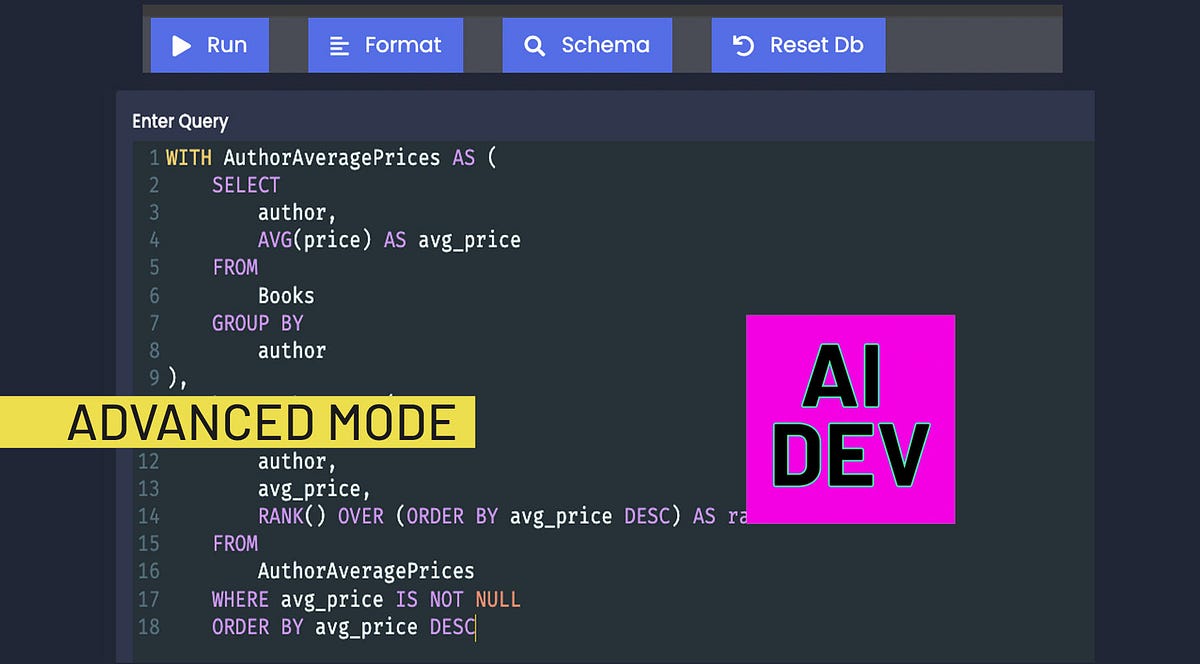Open the Schema viewer
Image resolution: width=1200 pixels, height=664 pixels.
click(587, 44)
